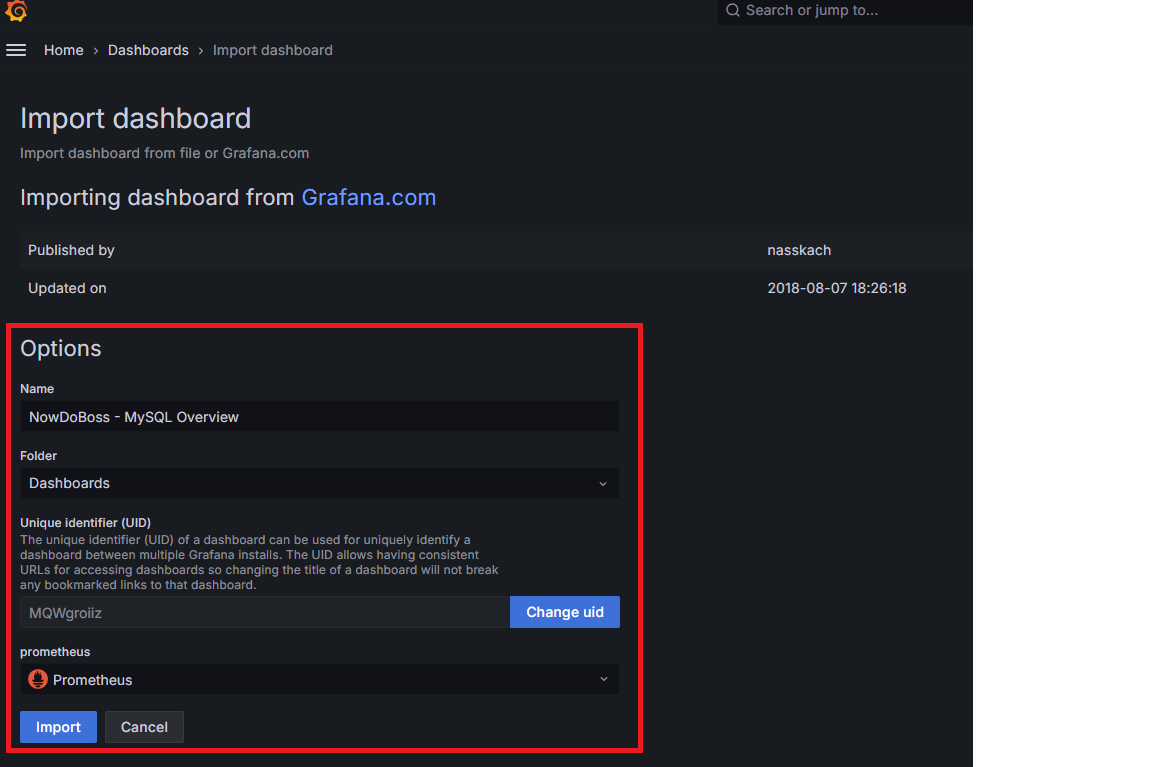Screen dimensions: 1152x767
Task: Go to Home breadcrumb
Action: click(64, 50)
